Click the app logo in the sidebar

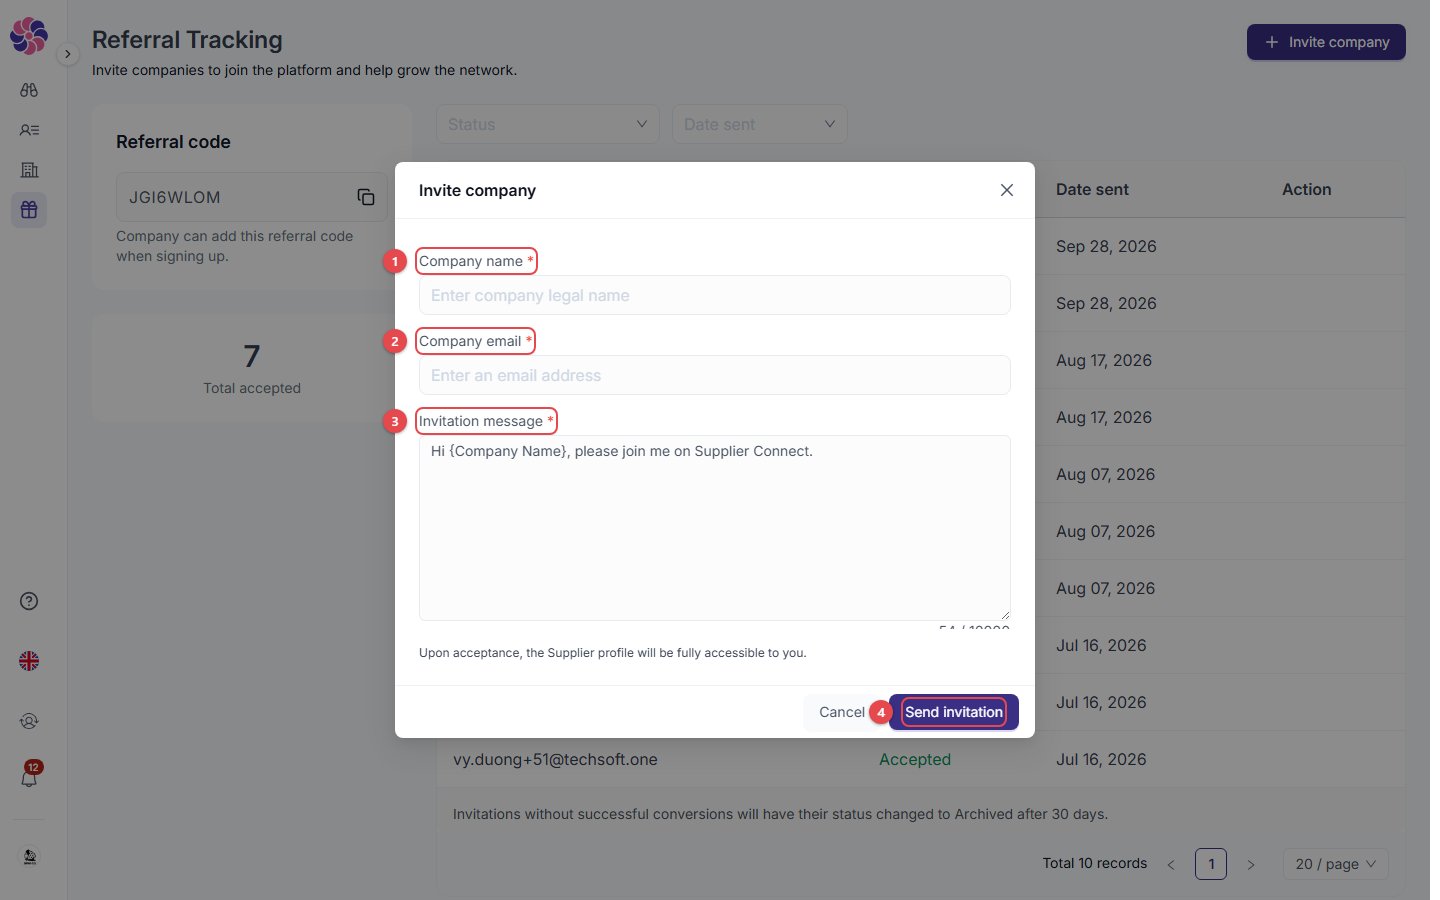pyautogui.click(x=29, y=36)
